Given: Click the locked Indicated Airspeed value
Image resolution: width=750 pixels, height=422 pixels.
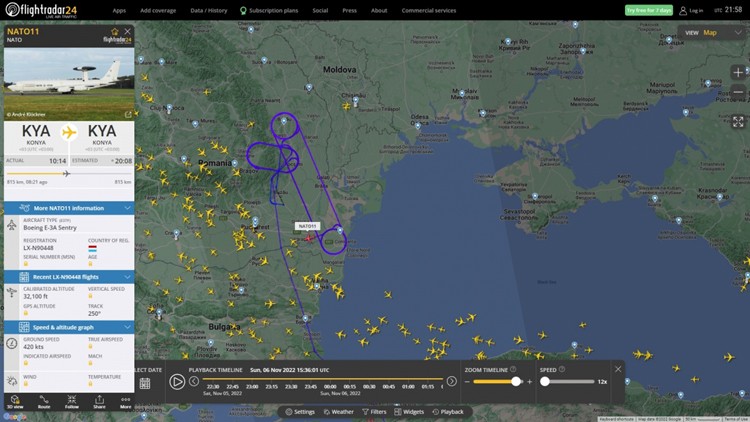Looking at the screenshot, I should click(26, 363).
